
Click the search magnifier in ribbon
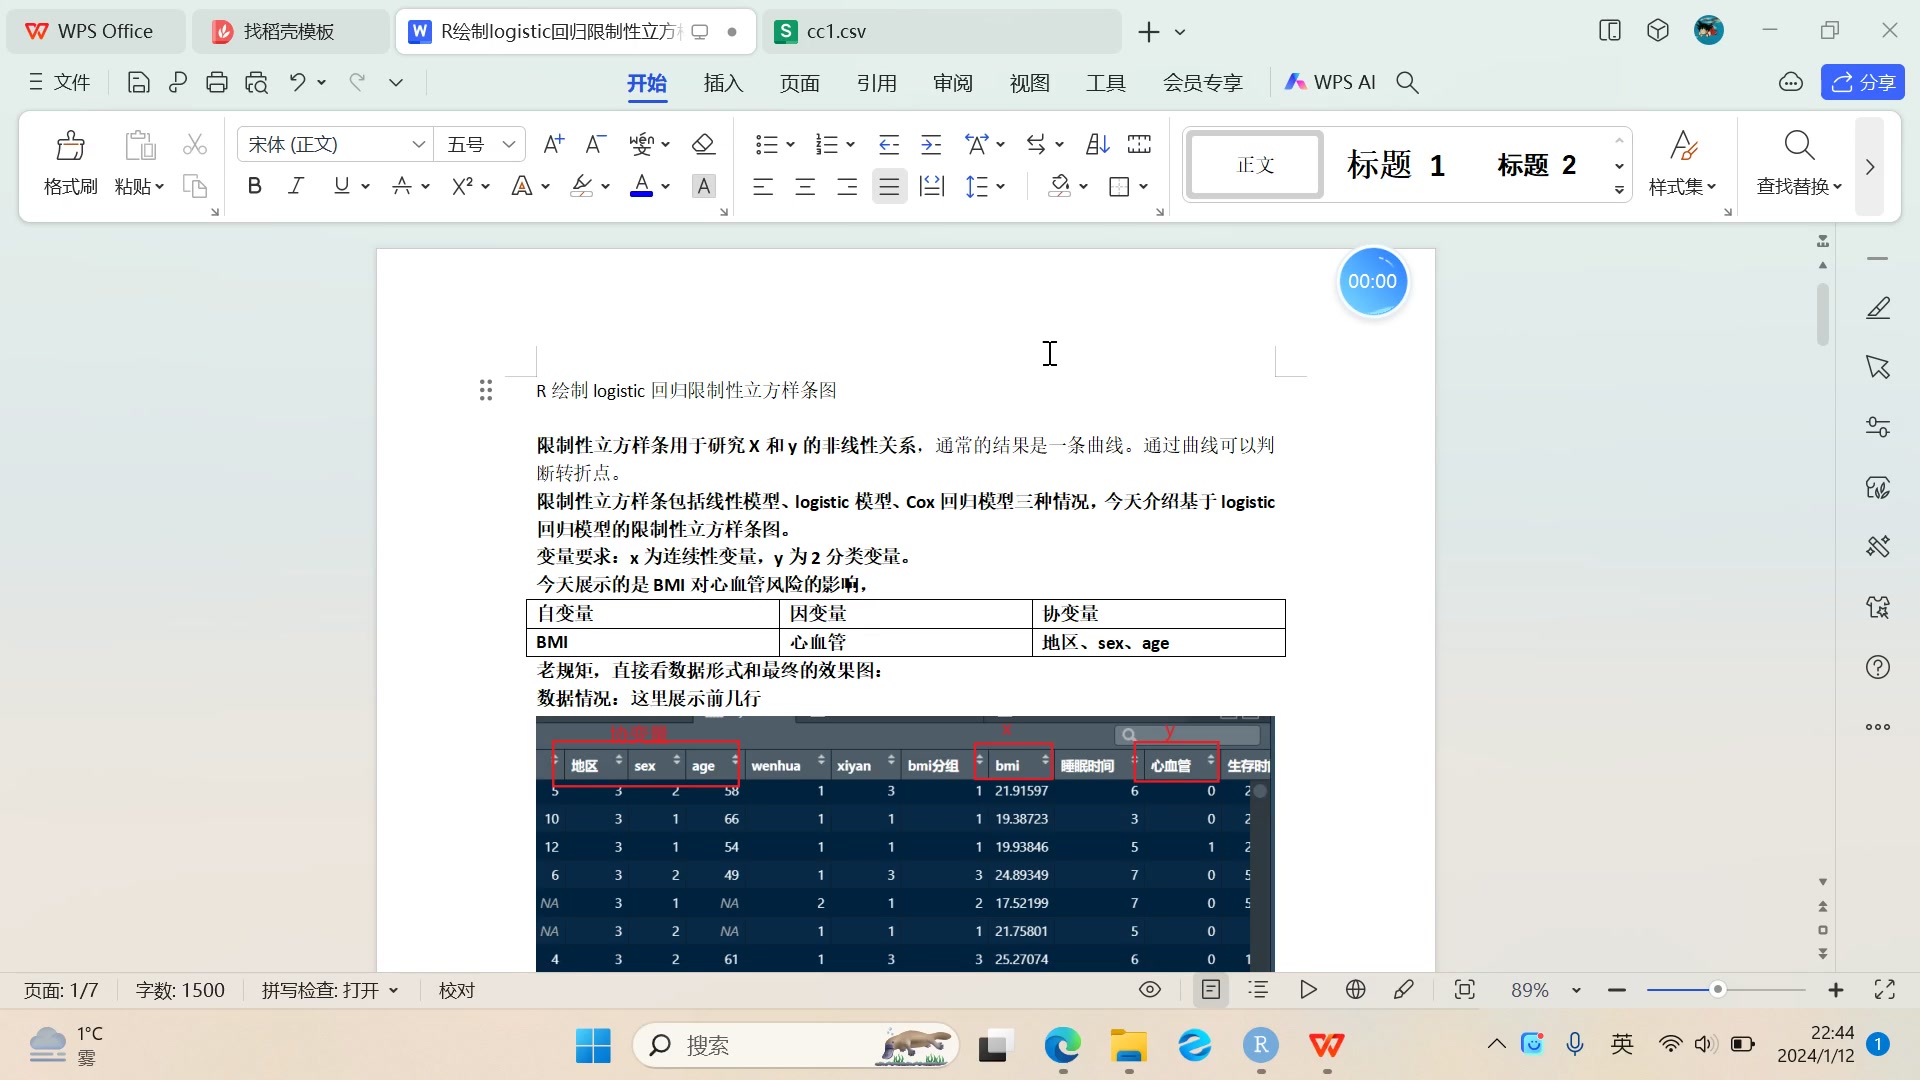coord(1407,83)
